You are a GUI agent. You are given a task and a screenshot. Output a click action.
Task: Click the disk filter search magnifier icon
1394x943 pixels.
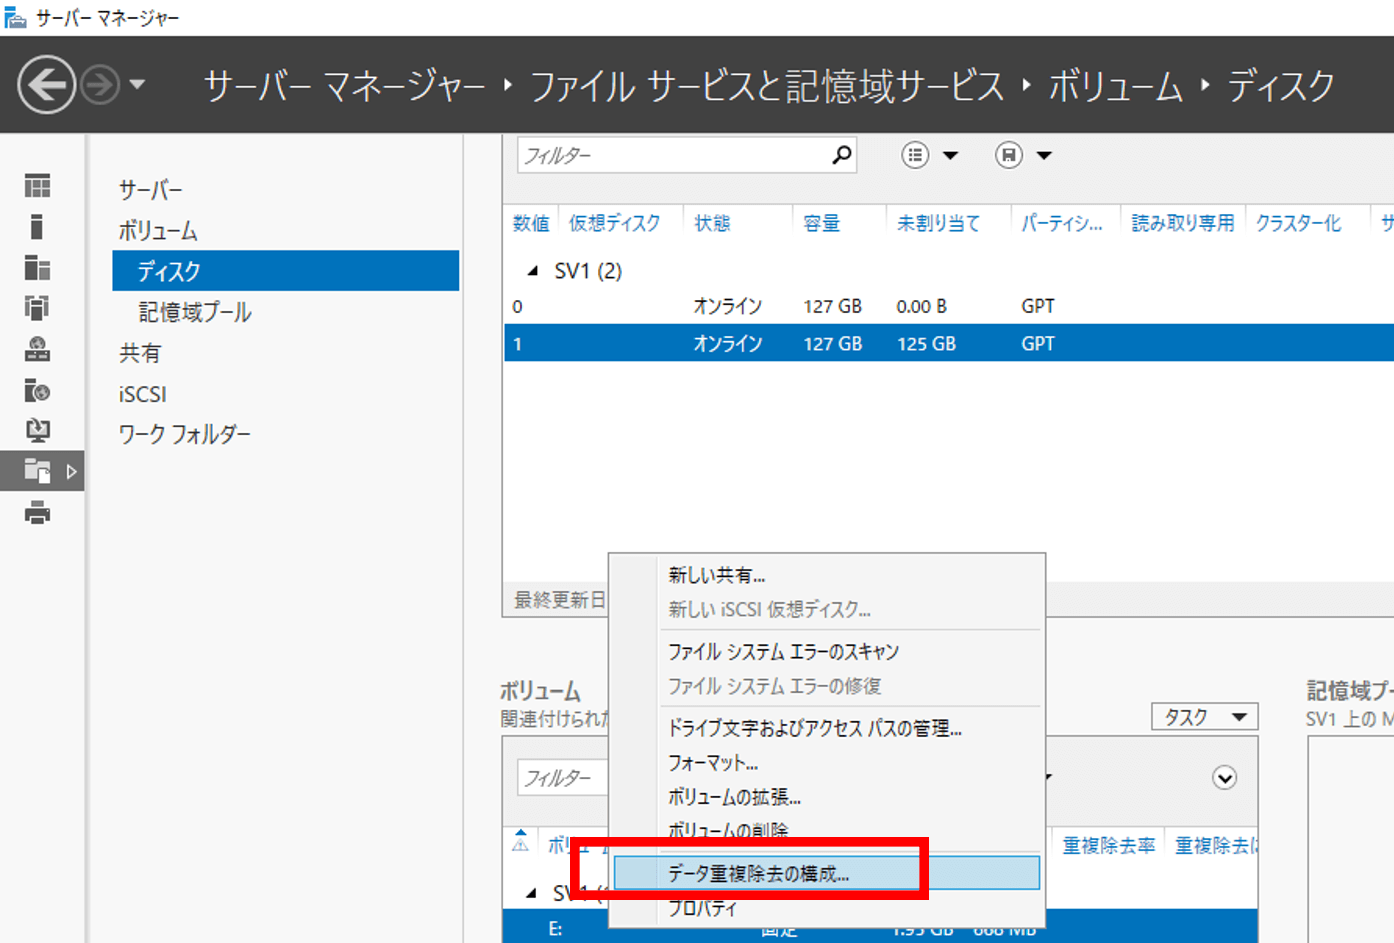[x=842, y=155]
